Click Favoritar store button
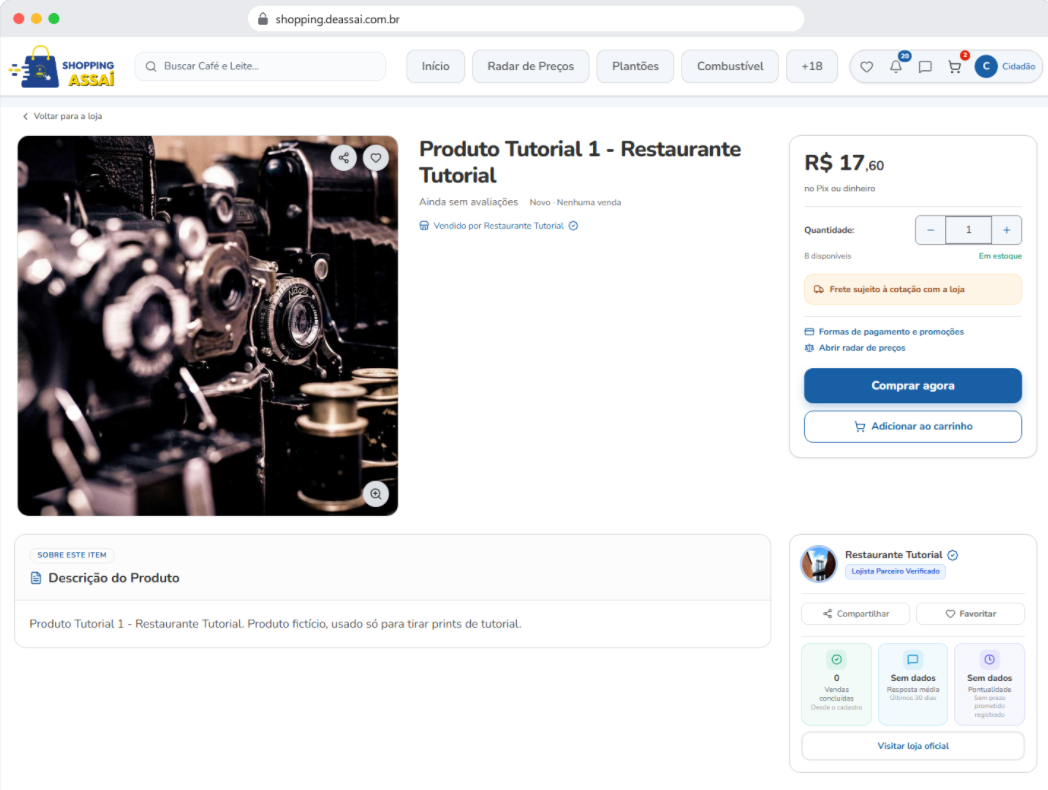The width and height of the screenshot is (1048, 790). coord(970,614)
